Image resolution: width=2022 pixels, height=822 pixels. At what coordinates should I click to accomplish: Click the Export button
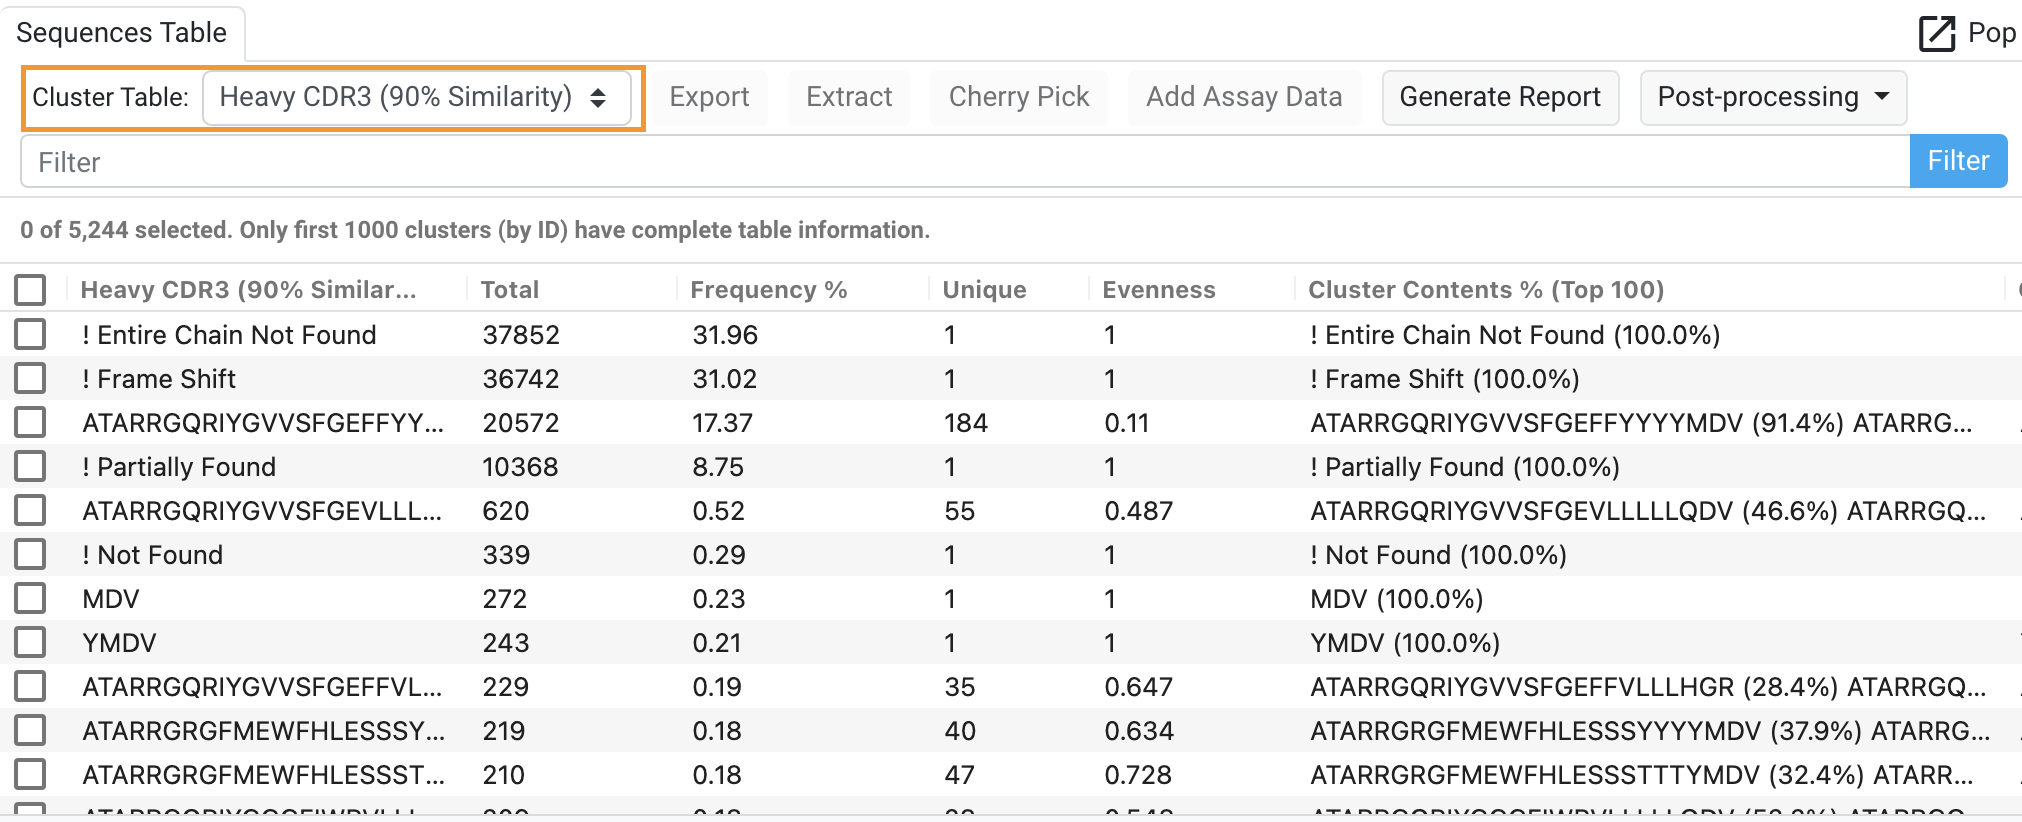pyautogui.click(x=709, y=97)
